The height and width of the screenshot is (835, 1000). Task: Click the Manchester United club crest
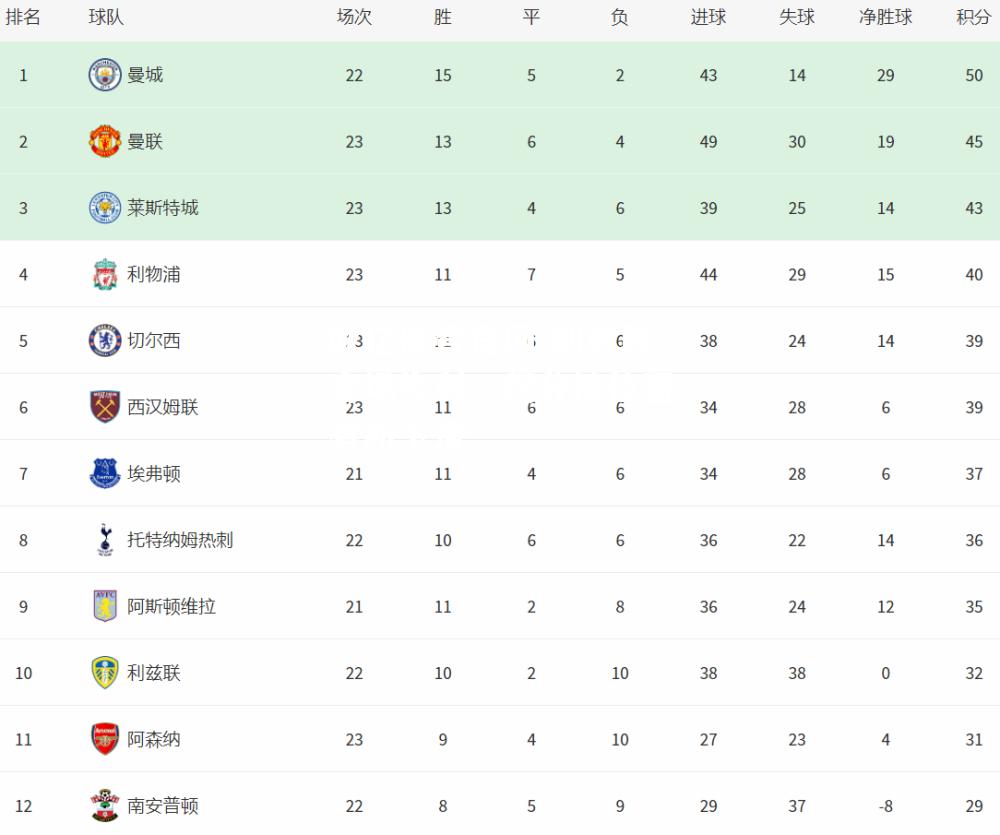[105, 141]
